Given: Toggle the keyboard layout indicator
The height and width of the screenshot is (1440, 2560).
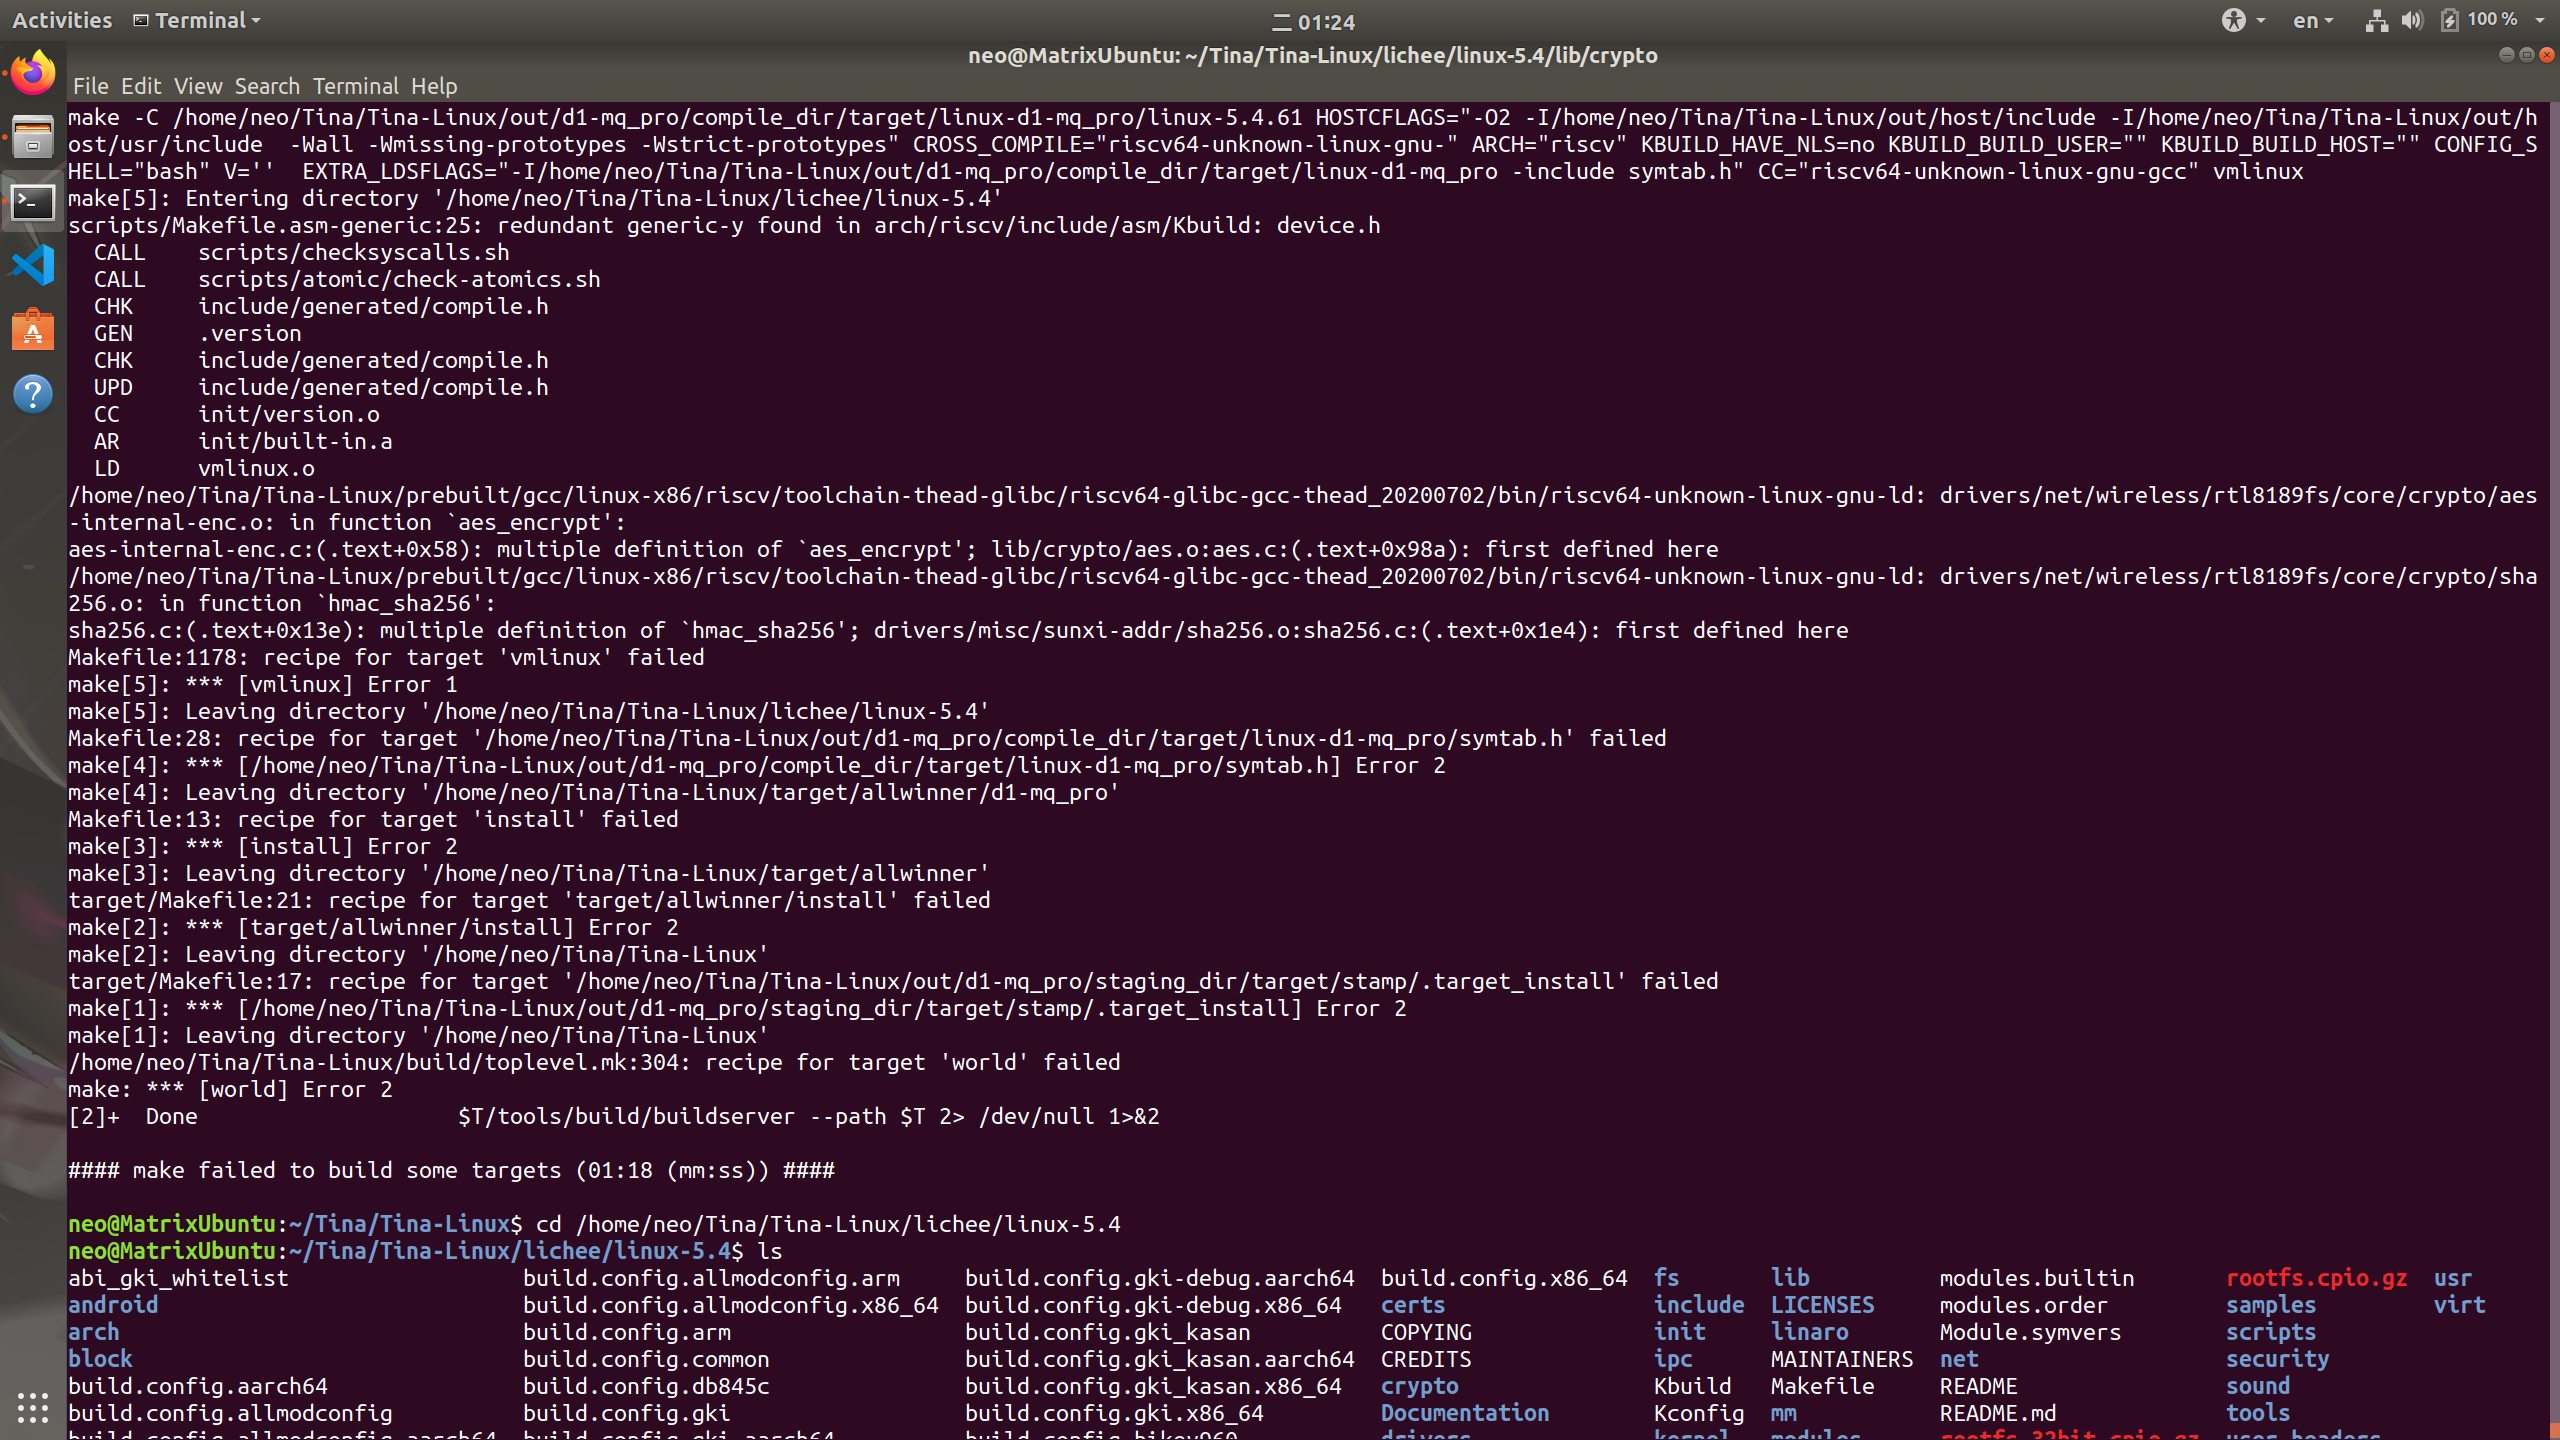Looking at the screenshot, I should click(x=2312, y=19).
